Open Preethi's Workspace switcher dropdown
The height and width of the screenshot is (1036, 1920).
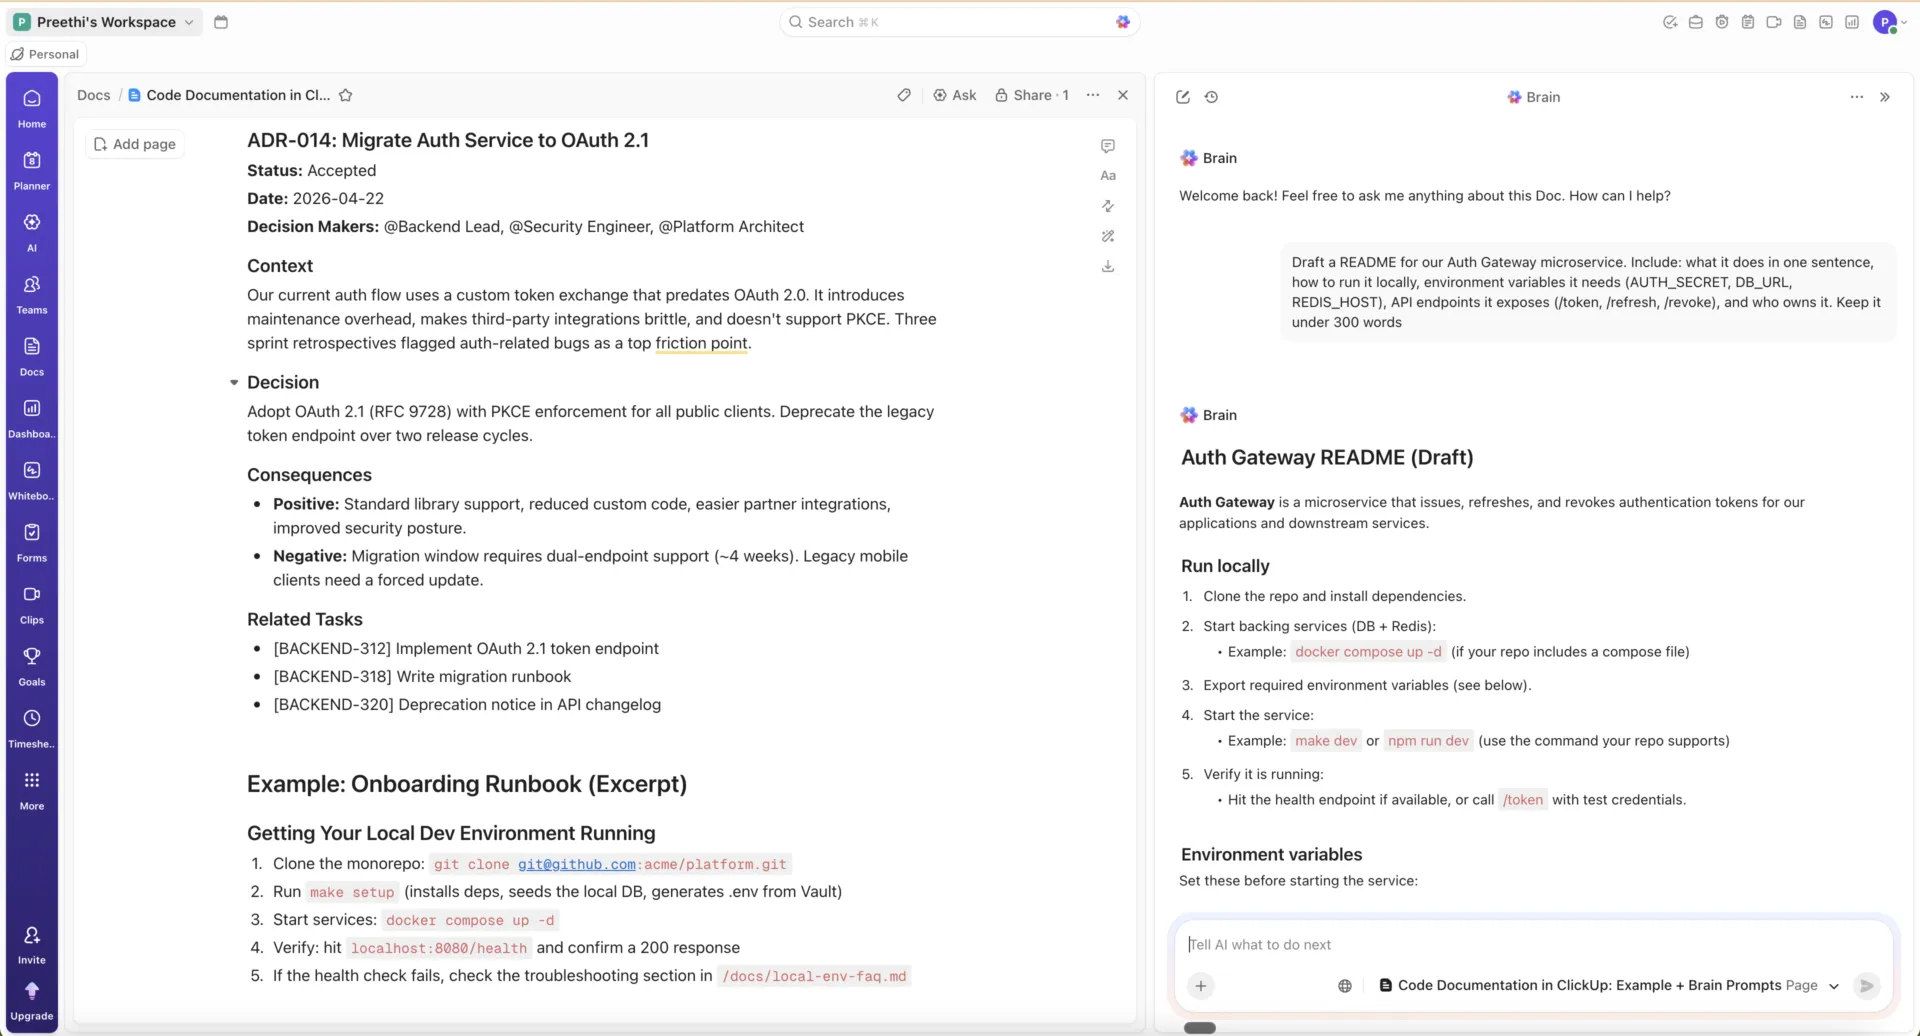point(105,22)
